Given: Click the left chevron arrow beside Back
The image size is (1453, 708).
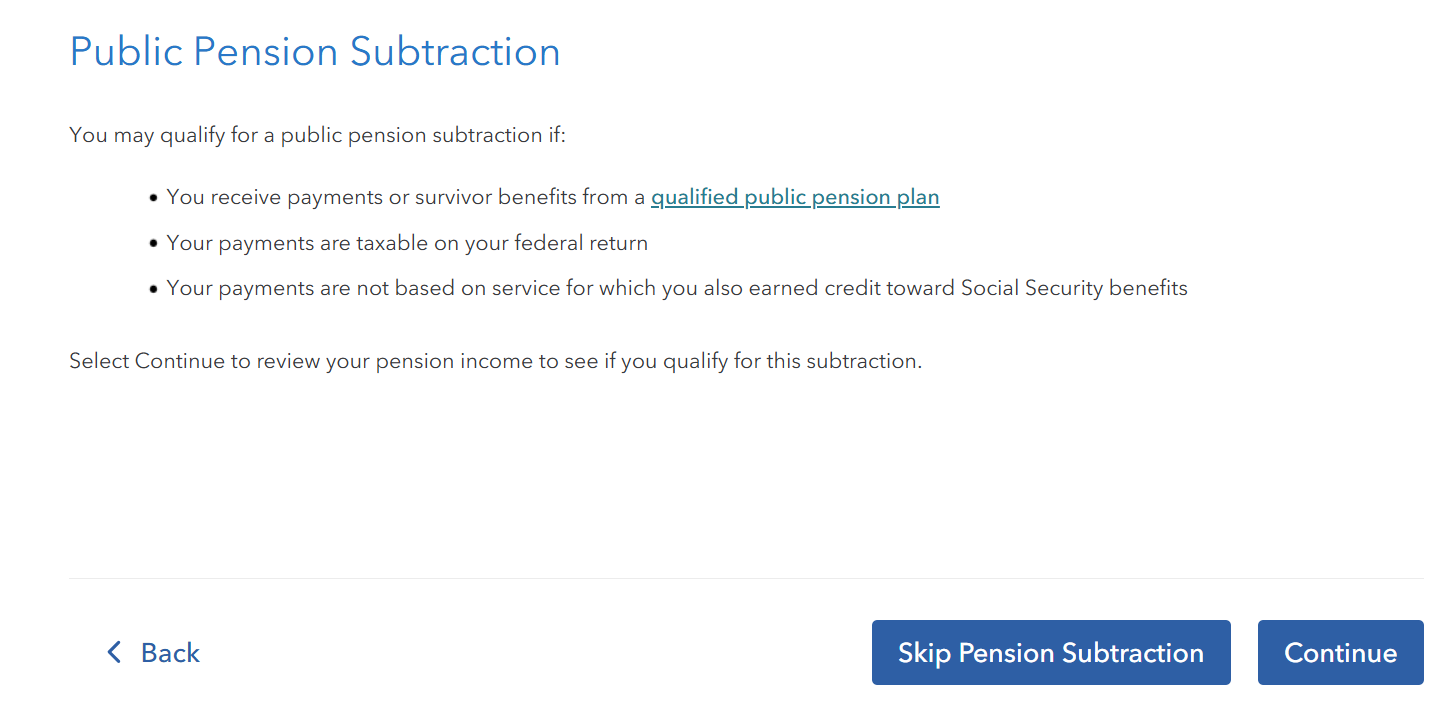Looking at the screenshot, I should tap(114, 653).
